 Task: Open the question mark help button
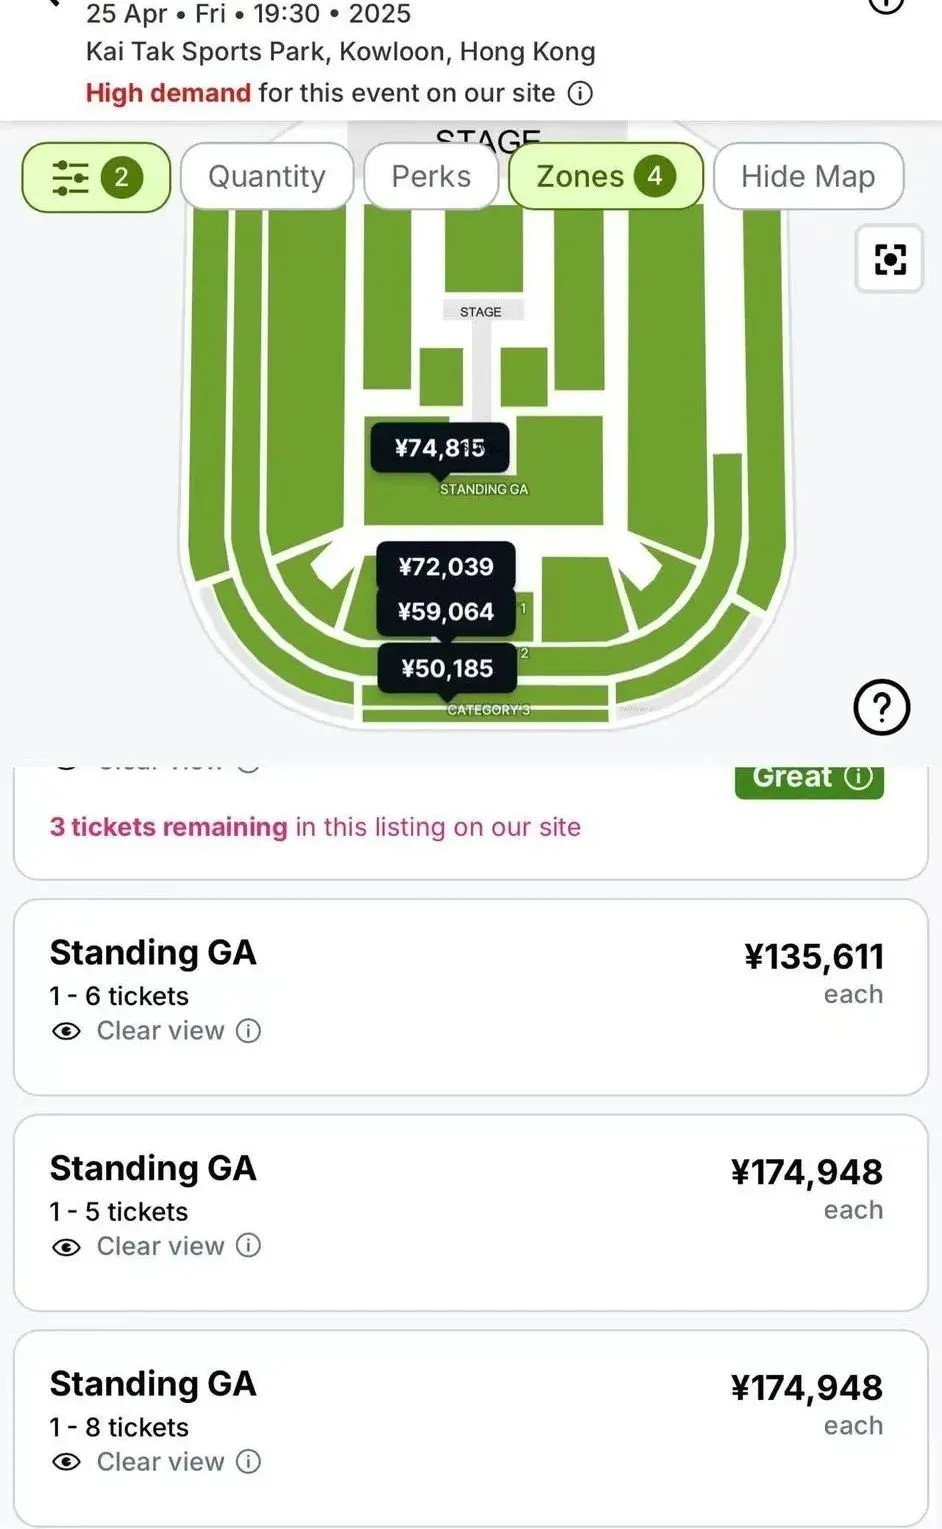click(881, 708)
